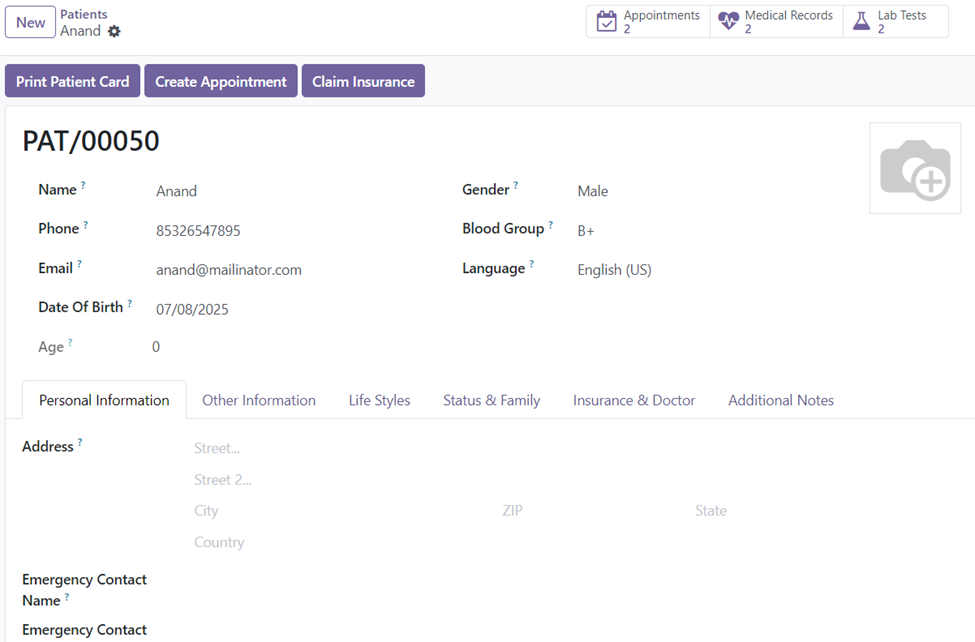Click the Print Patient Card button
The image size is (975, 642).
coord(72,81)
